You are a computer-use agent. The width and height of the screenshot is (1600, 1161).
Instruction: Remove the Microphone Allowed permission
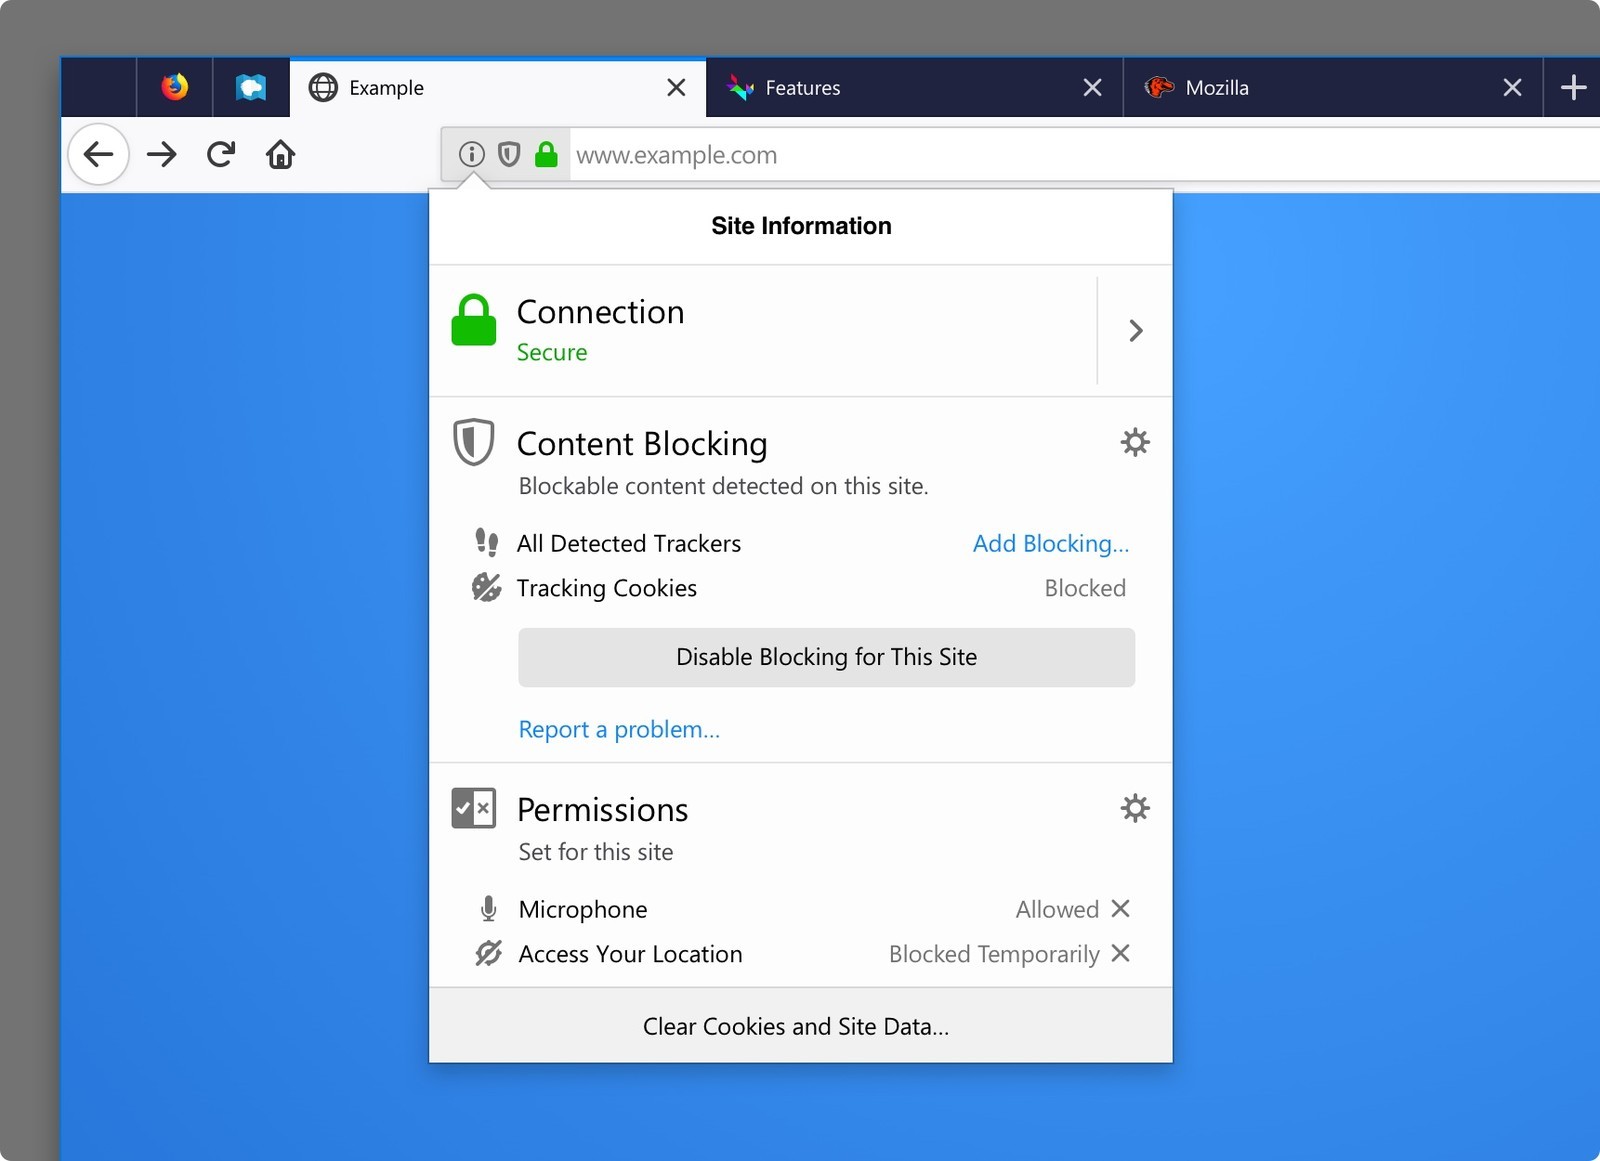tap(1121, 908)
